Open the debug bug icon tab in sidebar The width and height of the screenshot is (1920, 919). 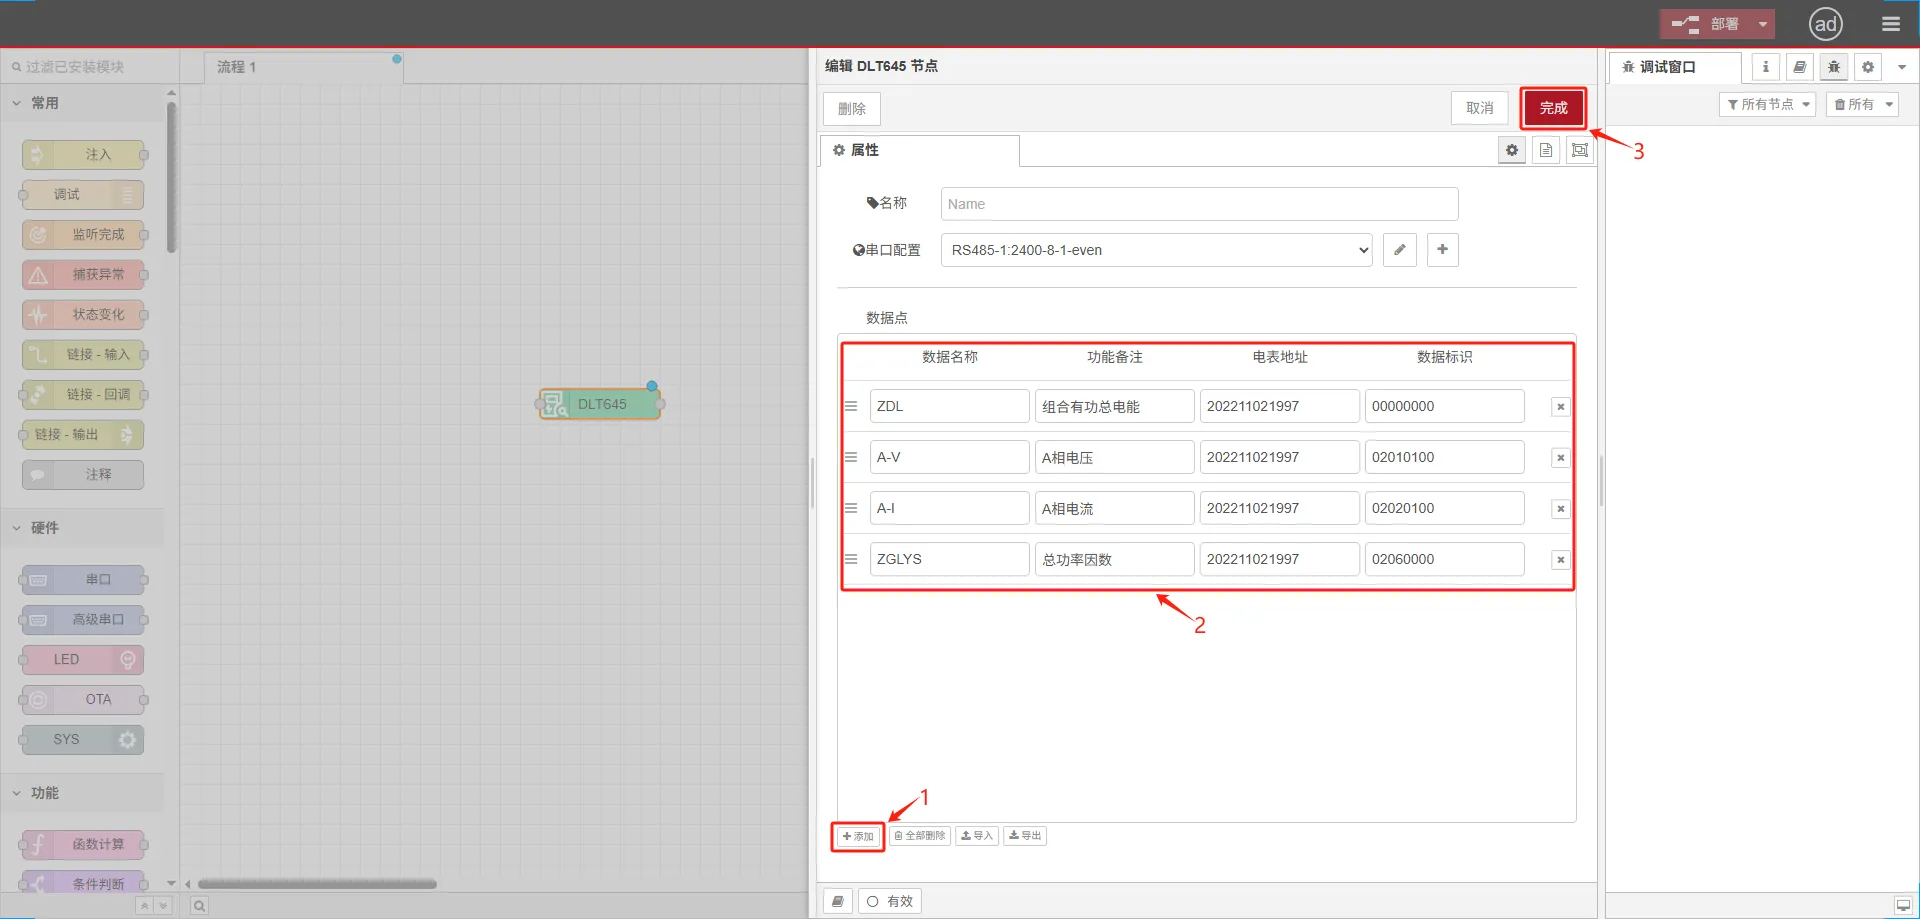click(x=1833, y=67)
